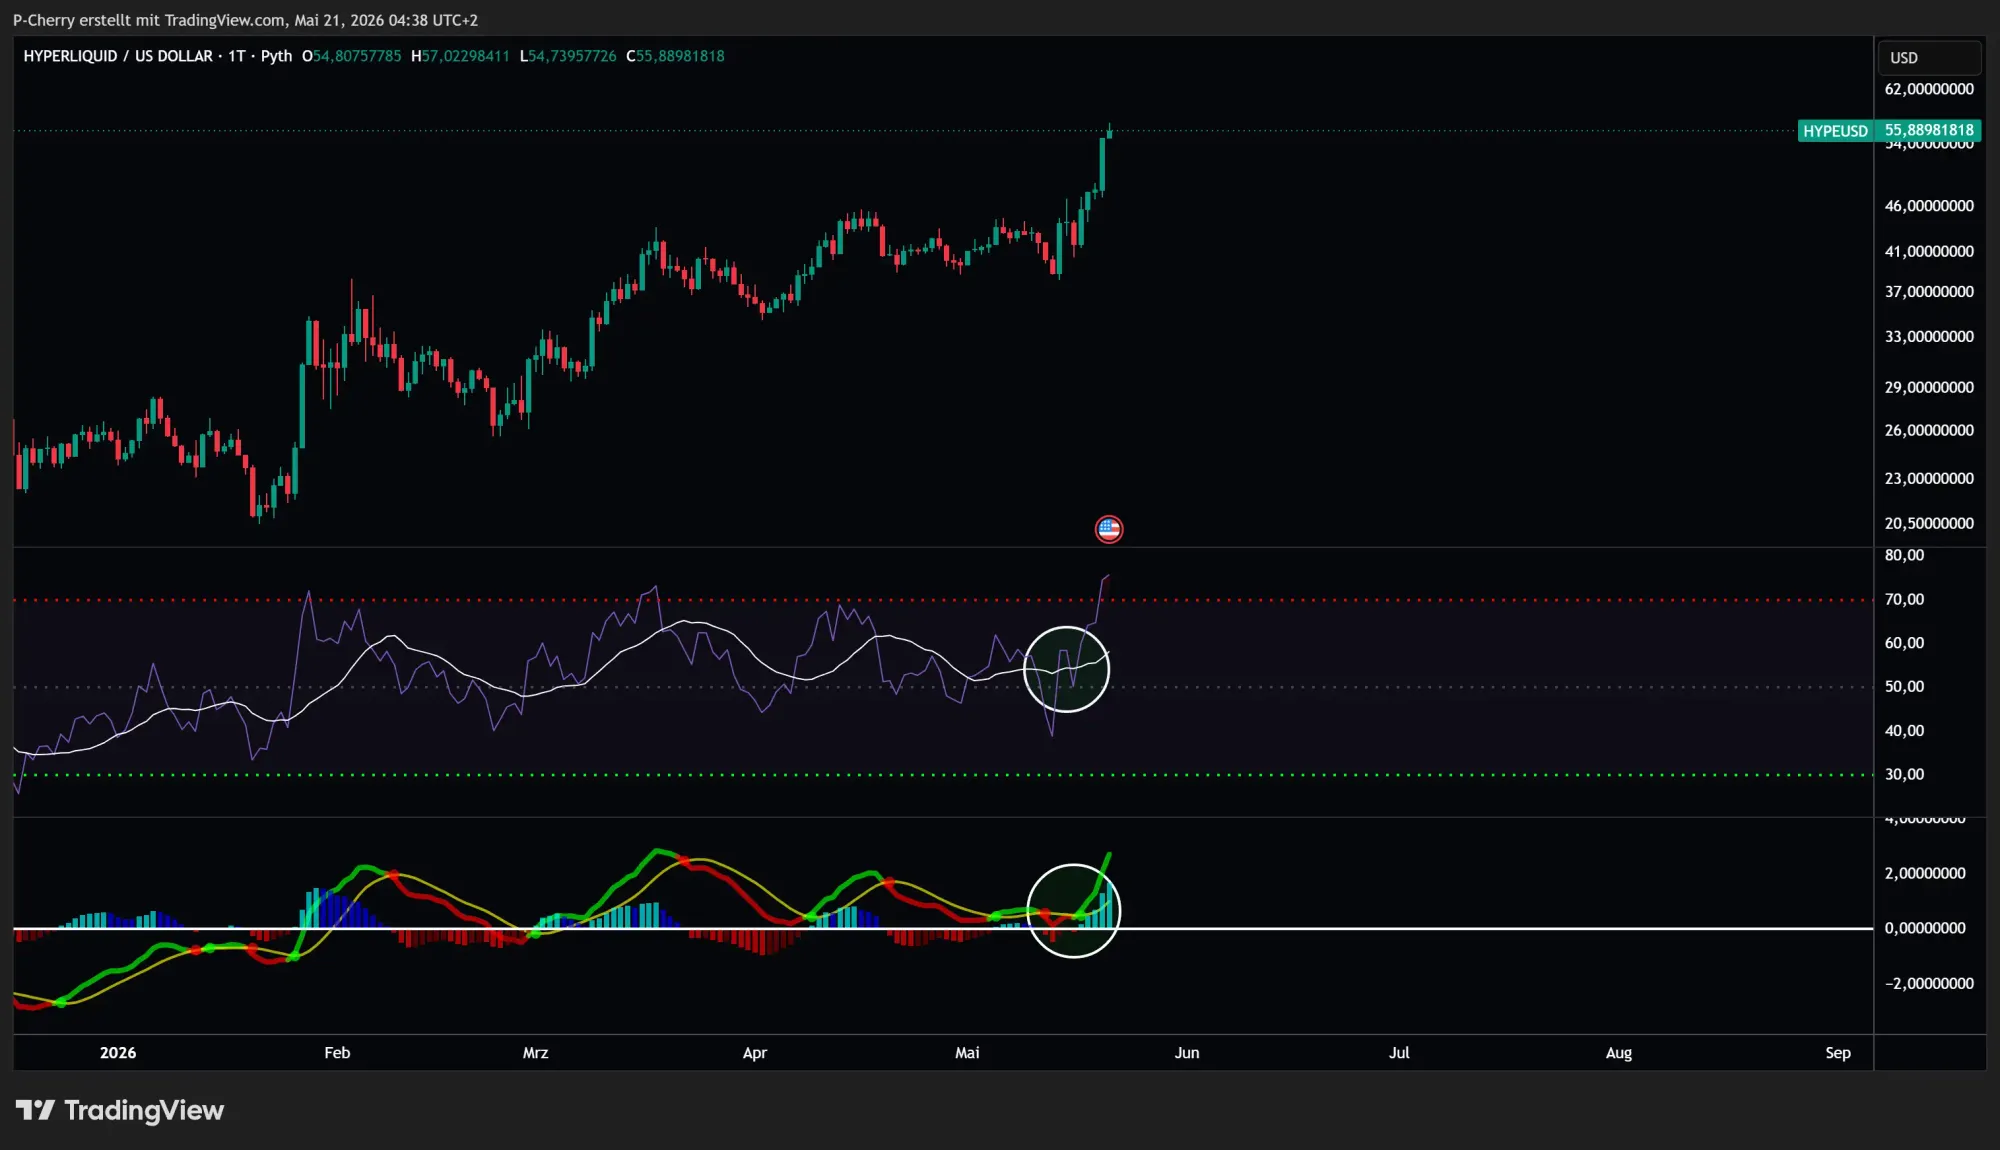Click the 33,00000000 price axis label

point(1929,337)
